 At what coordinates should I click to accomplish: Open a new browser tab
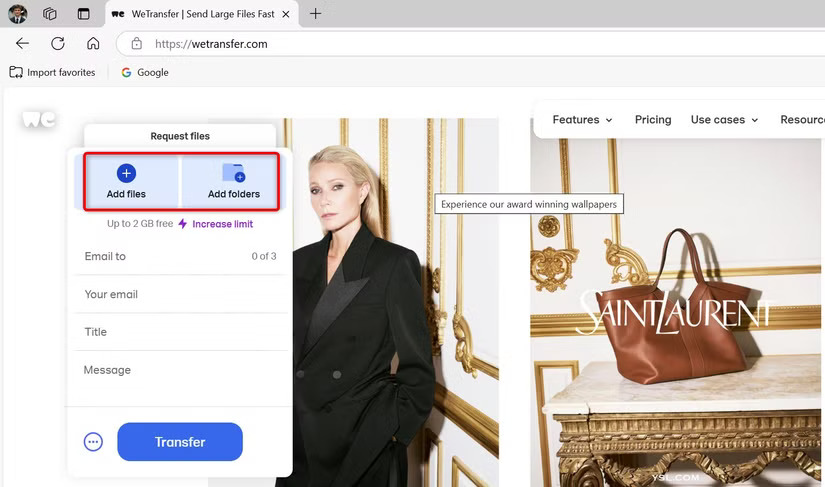pos(315,14)
